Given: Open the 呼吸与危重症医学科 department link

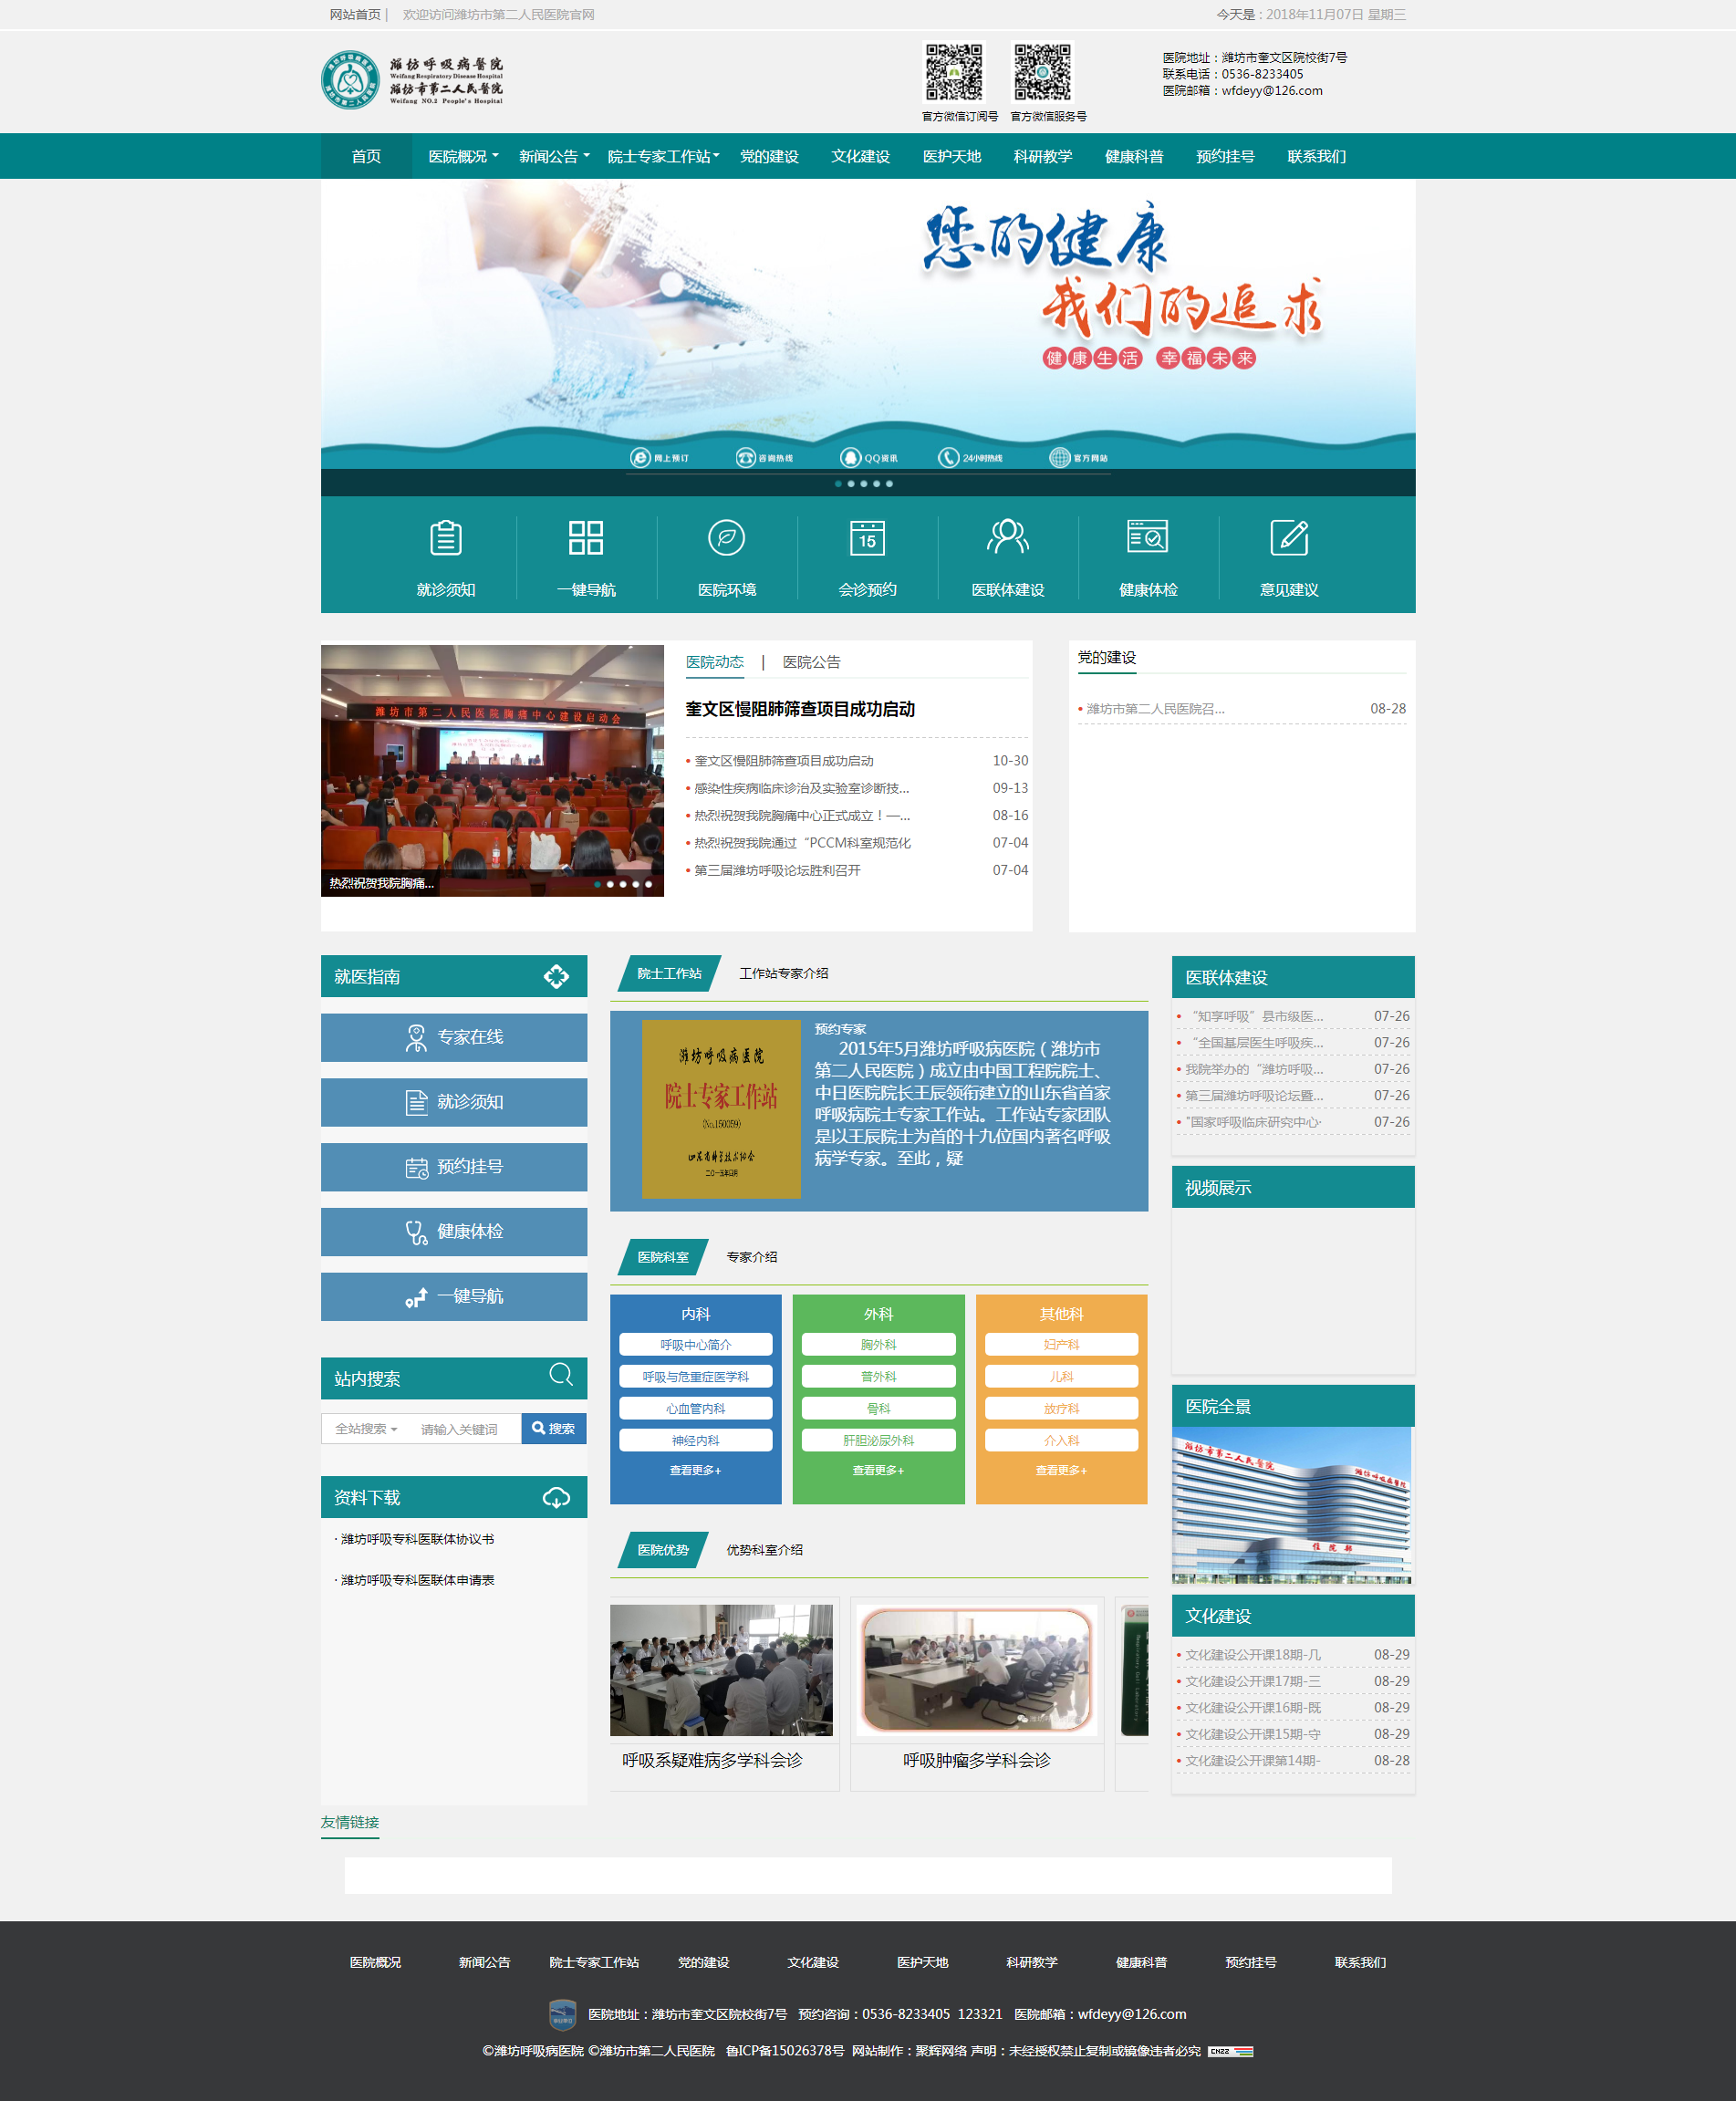Looking at the screenshot, I should [695, 1377].
